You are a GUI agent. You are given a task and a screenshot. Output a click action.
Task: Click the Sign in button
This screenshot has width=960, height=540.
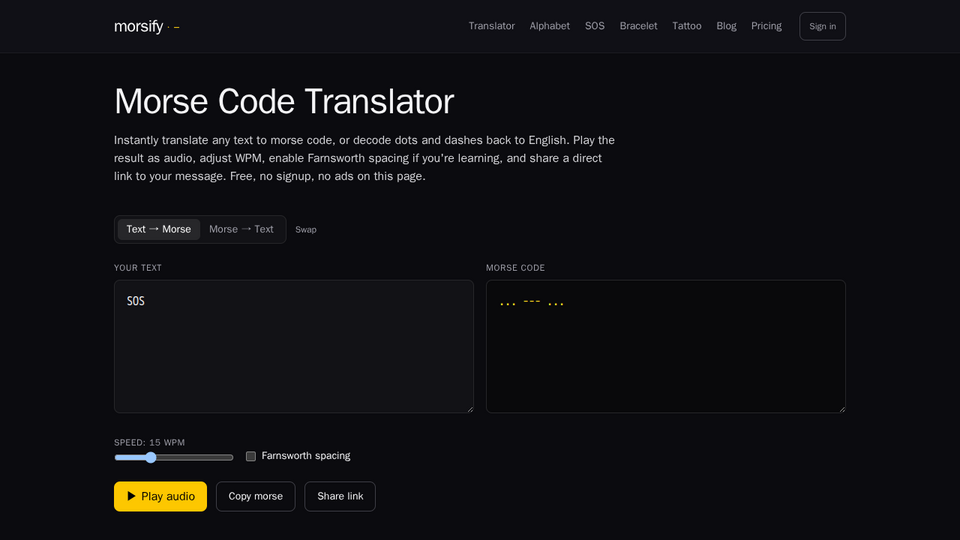[x=822, y=26]
